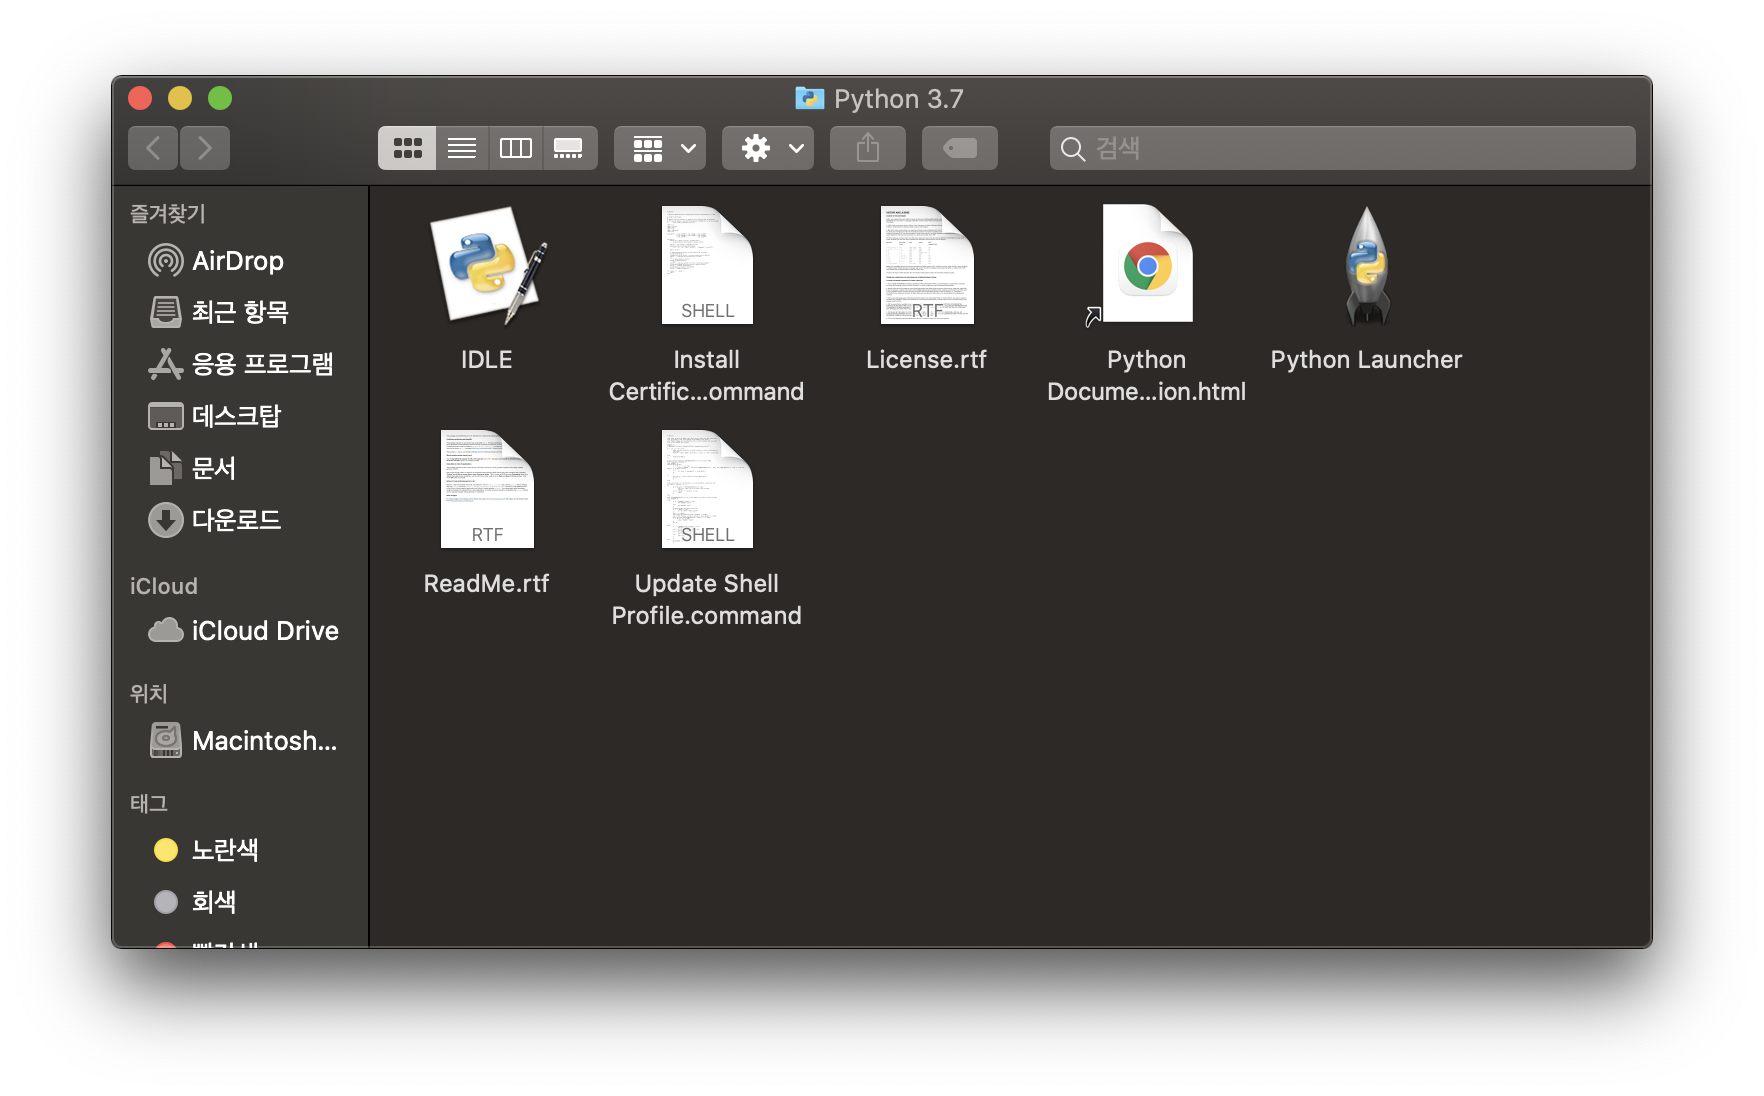
Task: Click the Share toolbar button
Action: click(868, 148)
